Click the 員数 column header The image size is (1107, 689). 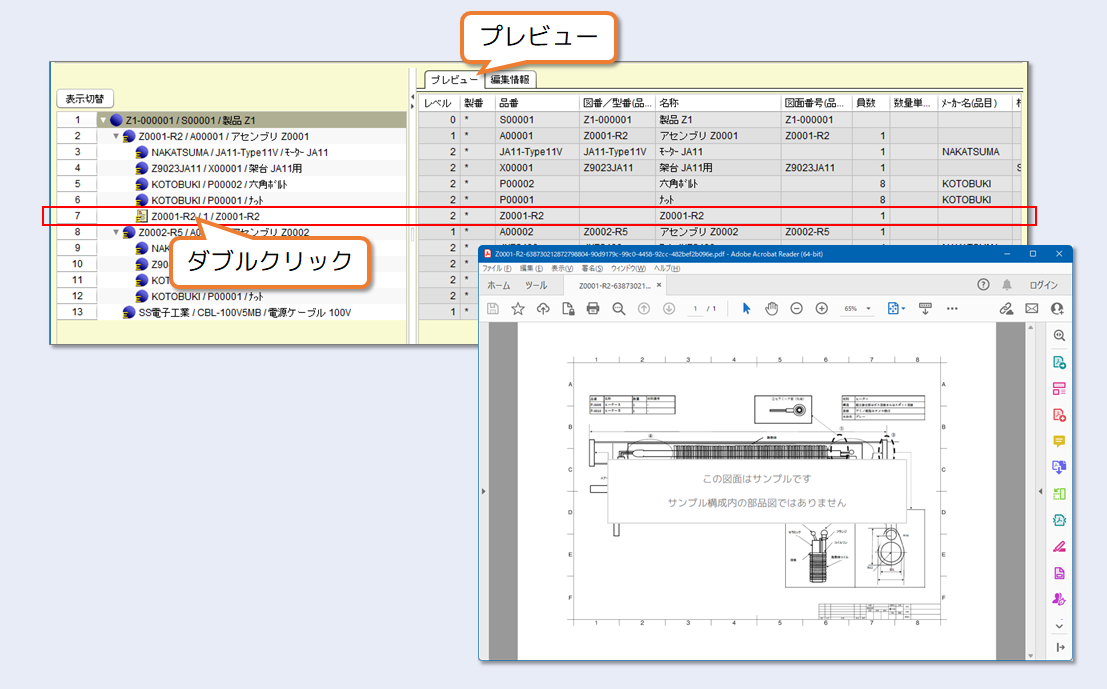coord(870,103)
